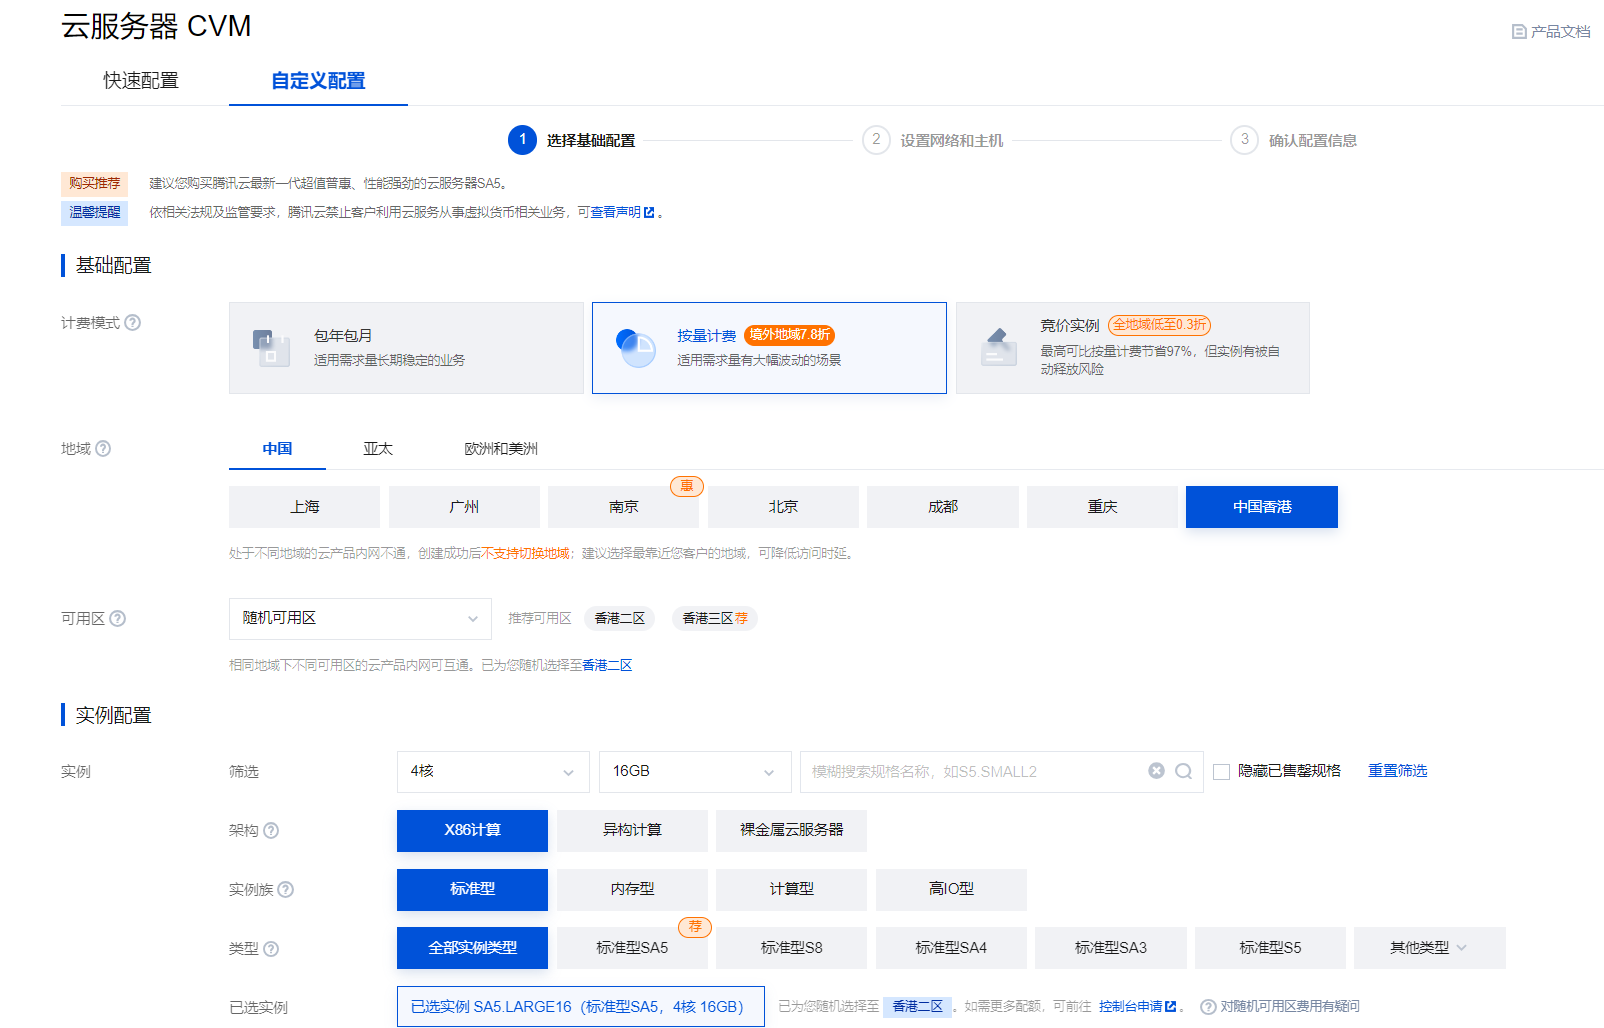Click 重置筛选 link
Screen dimensions: 1604x1028
(x=1398, y=771)
